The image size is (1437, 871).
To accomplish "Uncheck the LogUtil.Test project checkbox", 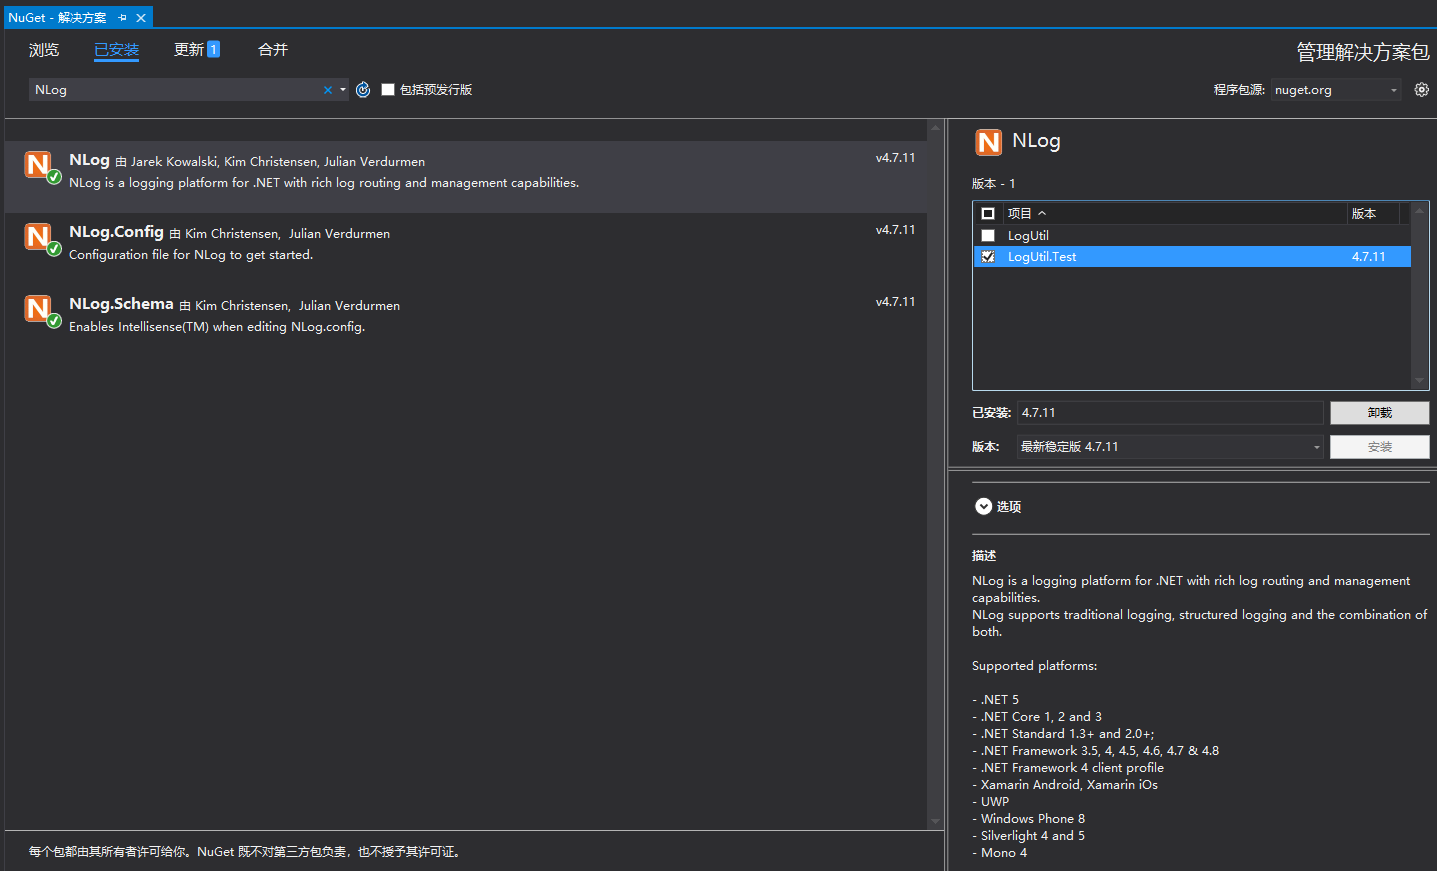I will click(988, 257).
